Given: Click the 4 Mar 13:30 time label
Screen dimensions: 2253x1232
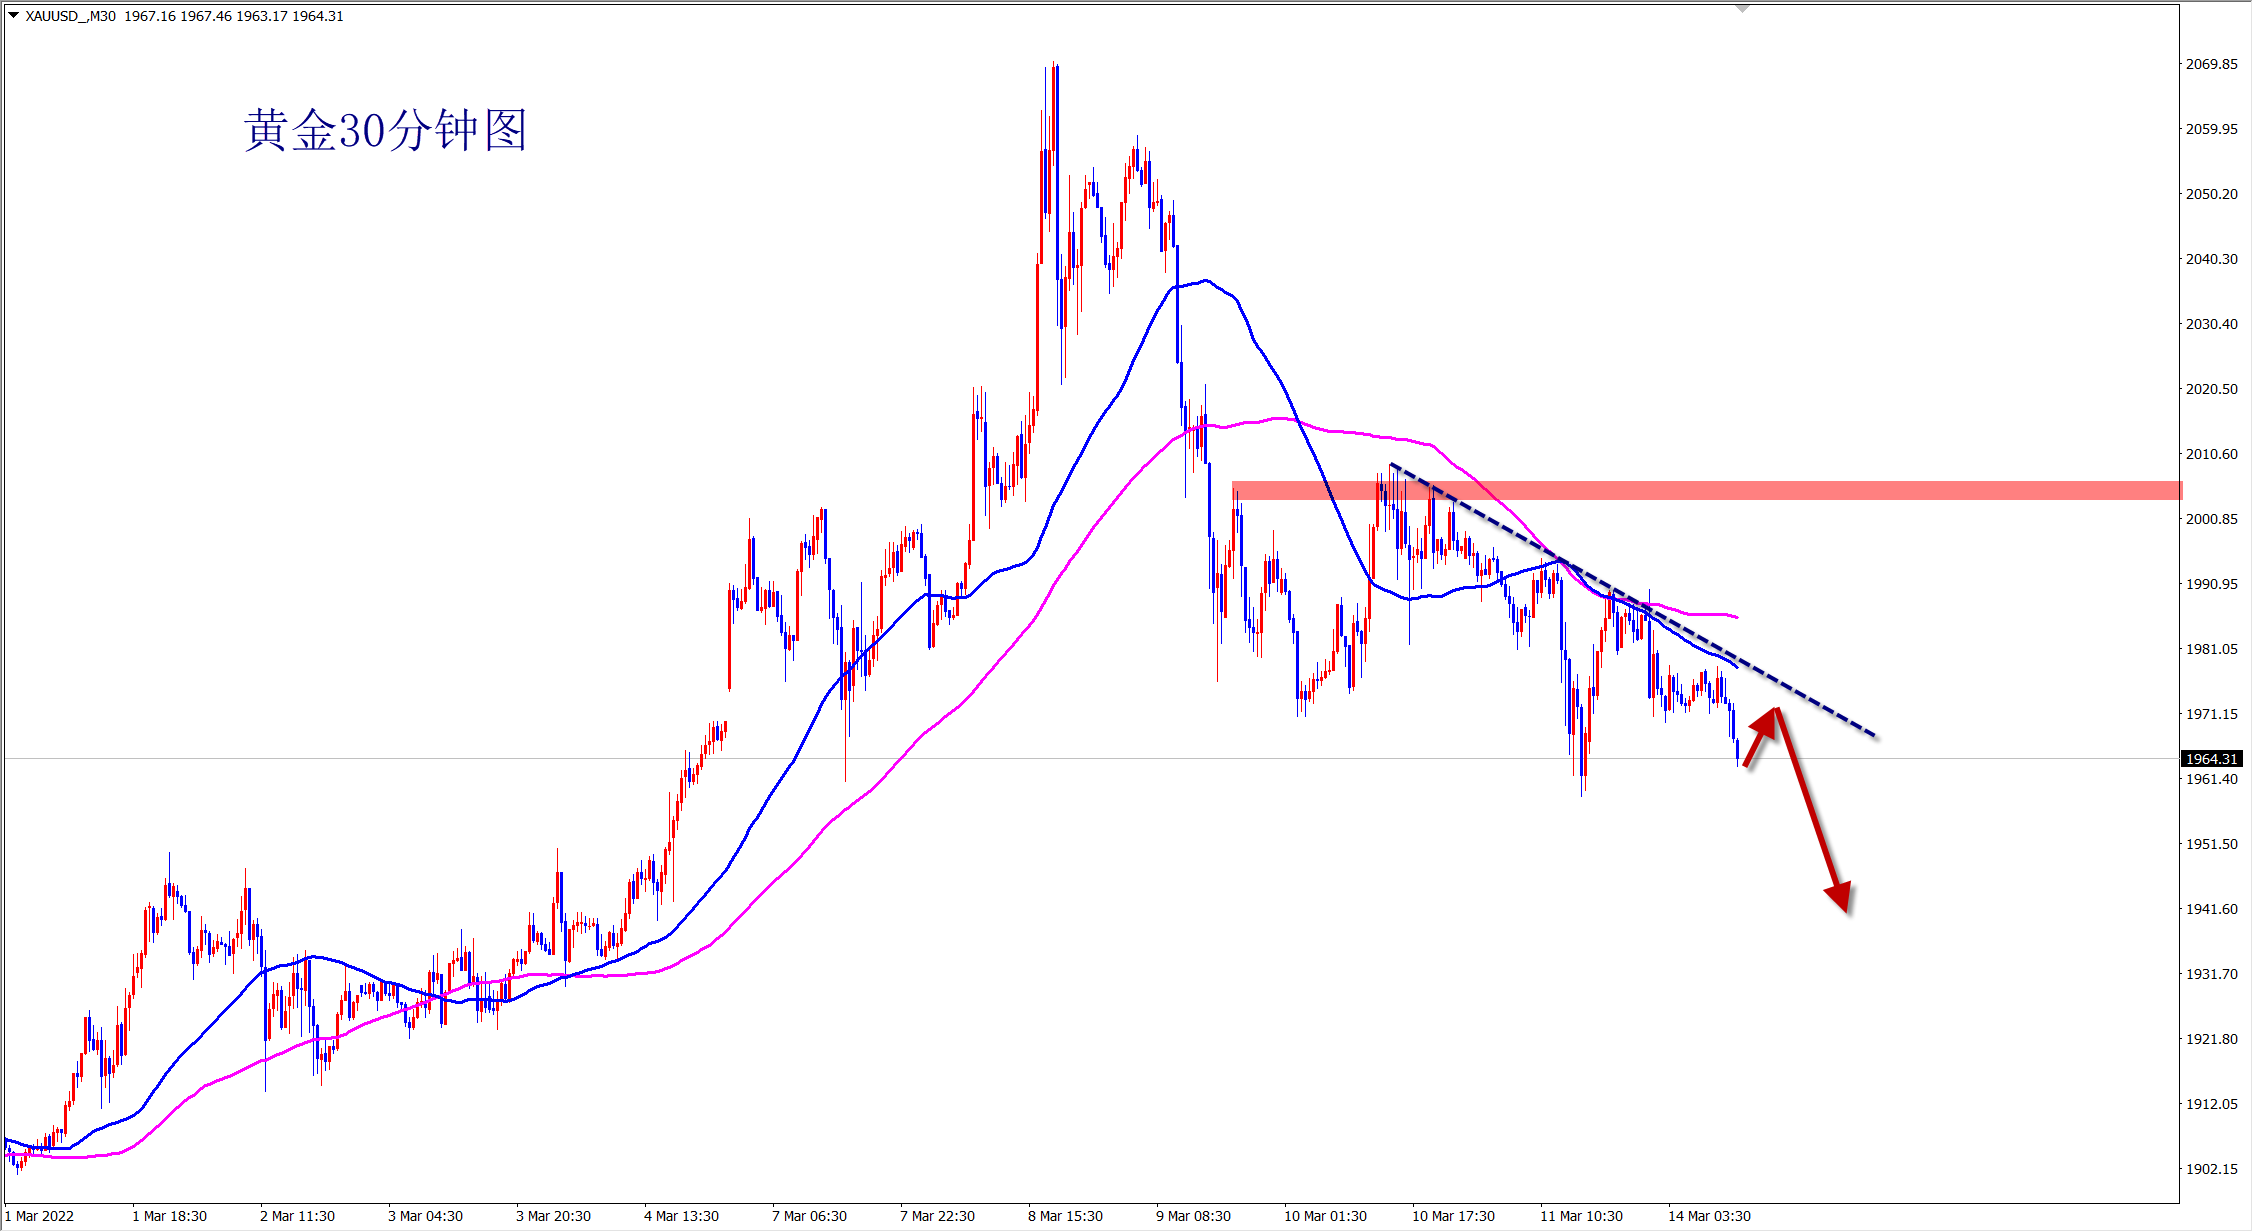Looking at the screenshot, I should pyautogui.click(x=681, y=1216).
